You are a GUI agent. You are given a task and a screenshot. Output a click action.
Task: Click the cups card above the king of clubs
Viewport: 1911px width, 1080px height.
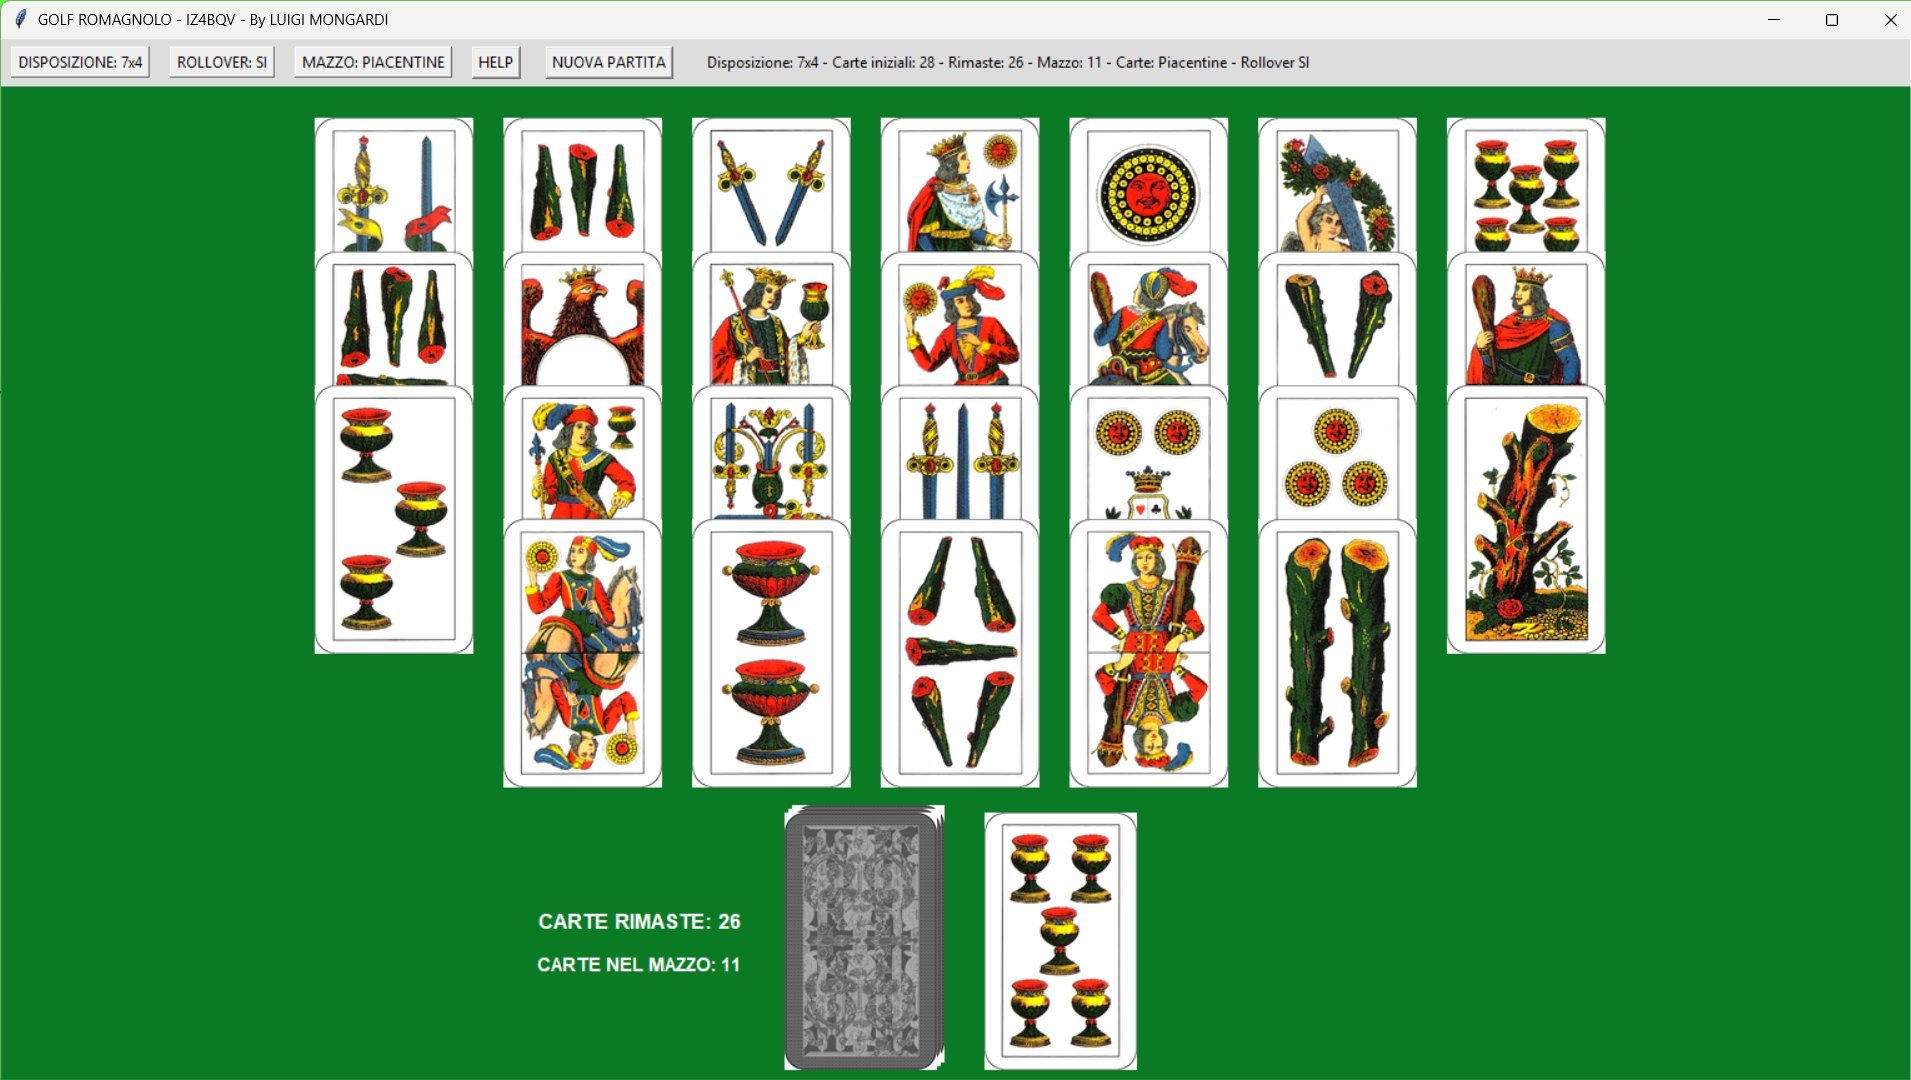[x=1526, y=185]
